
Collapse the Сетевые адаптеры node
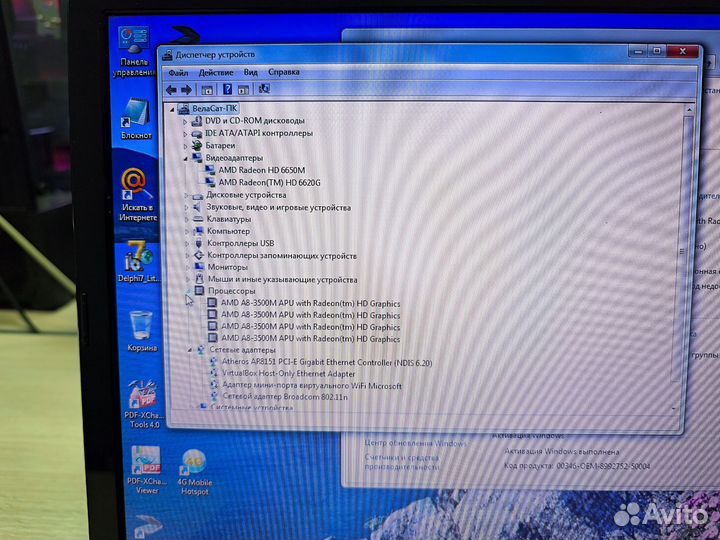coord(190,350)
